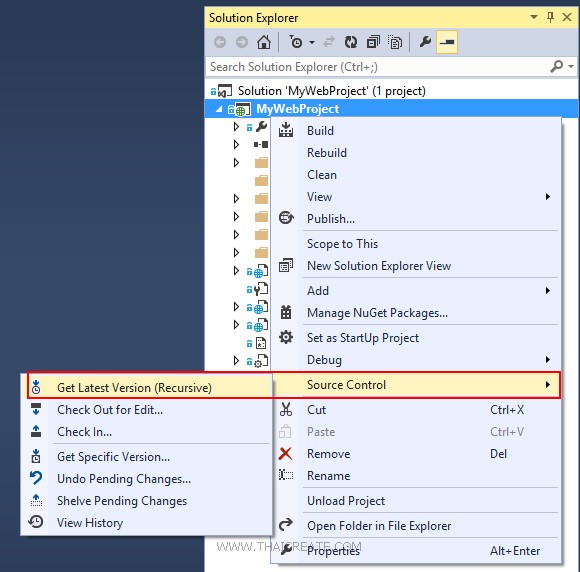Choose Shelve Pending Changes

pos(122,501)
